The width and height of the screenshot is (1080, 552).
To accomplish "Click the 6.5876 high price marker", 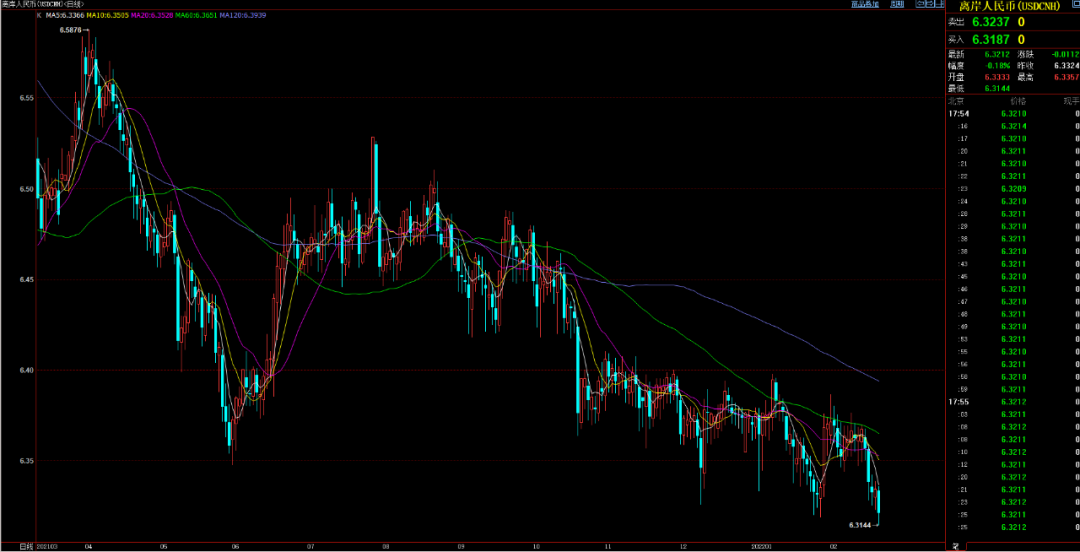I will point(71,30).
